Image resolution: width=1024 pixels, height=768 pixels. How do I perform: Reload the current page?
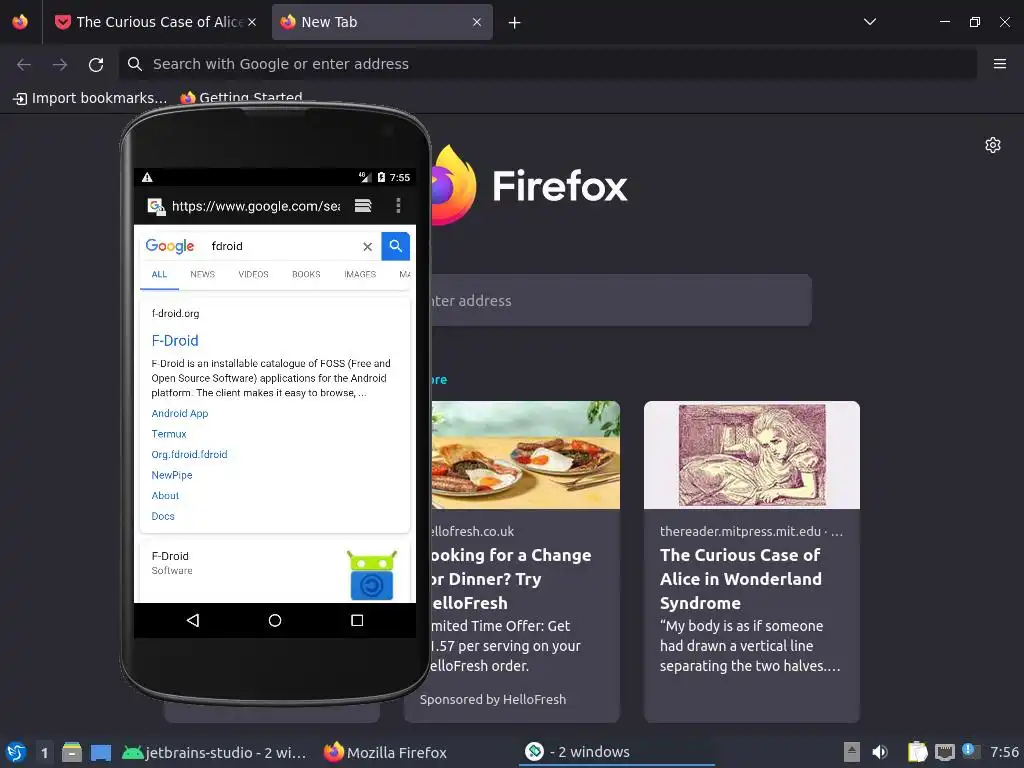click(96, 64)
